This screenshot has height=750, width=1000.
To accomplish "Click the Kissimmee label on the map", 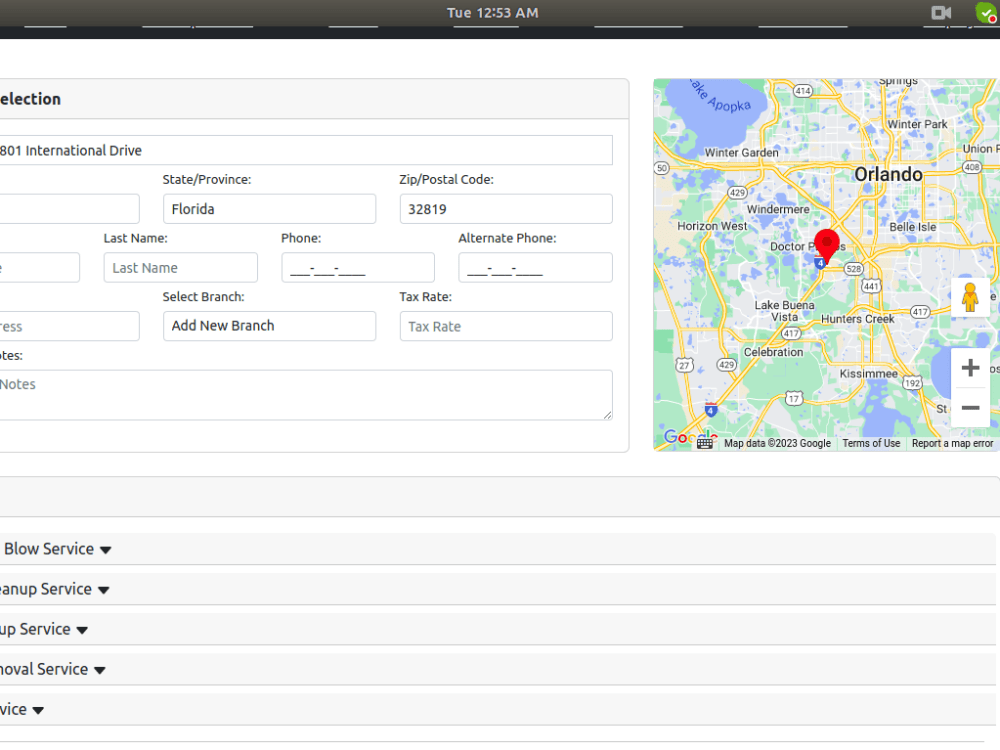I will (868, 374).
